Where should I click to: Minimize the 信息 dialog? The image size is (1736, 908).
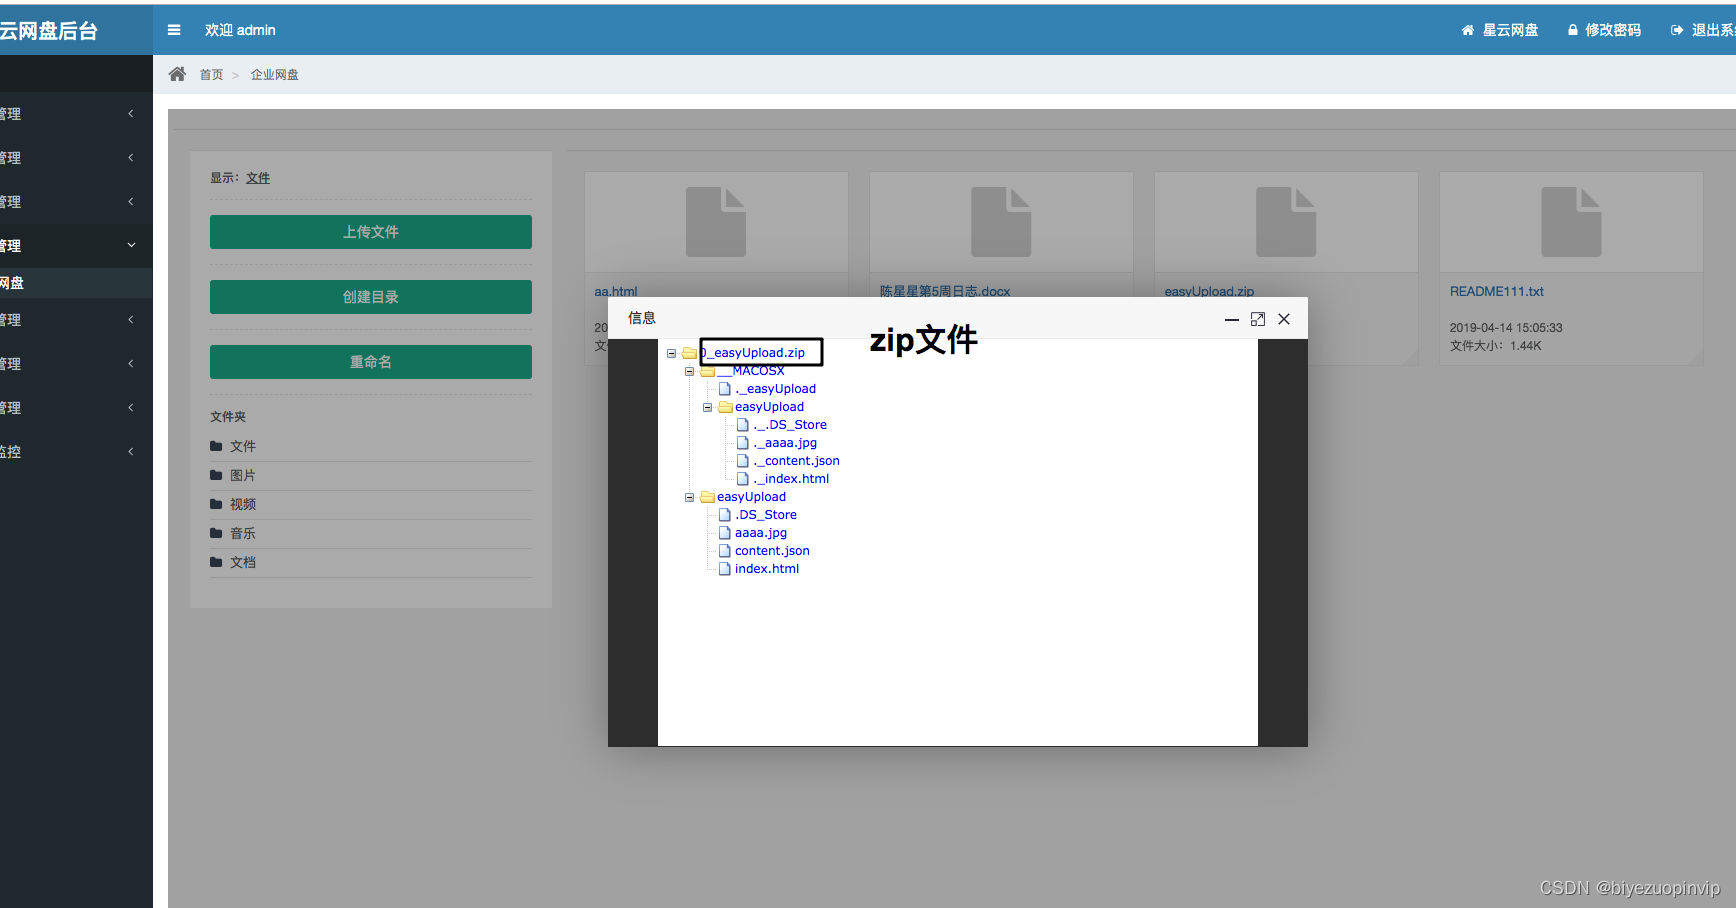point(1232,319)
